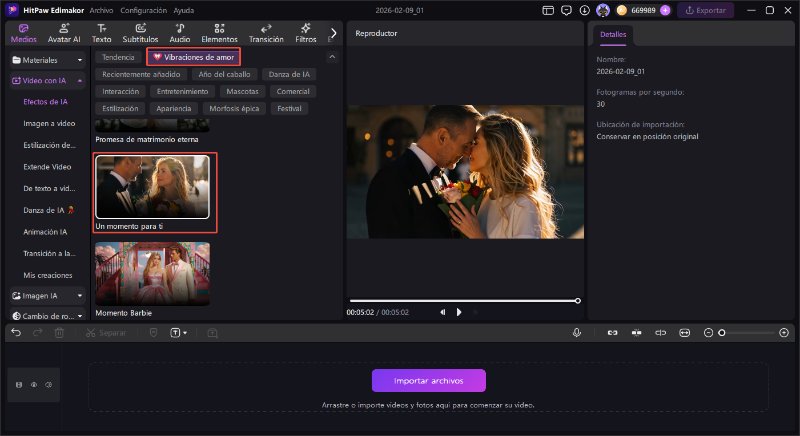Select Efectos de IA in sidebar
Screen dimensions: 800x436
coord(45,102)
